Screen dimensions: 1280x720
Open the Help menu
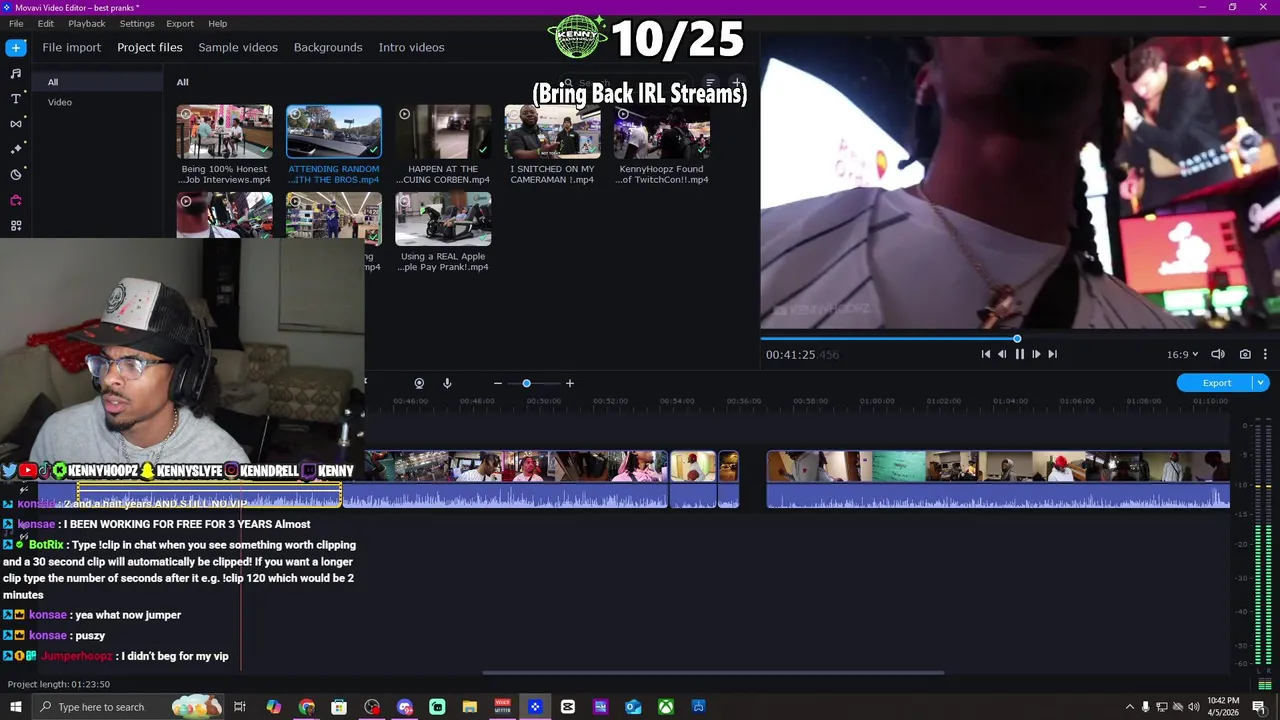[217, 23]
